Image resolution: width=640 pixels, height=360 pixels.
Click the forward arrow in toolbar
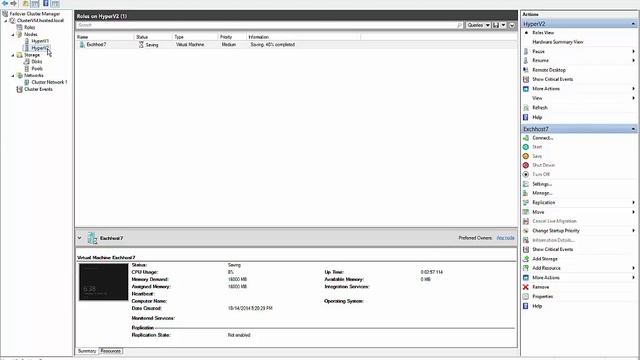click(13, 3)
